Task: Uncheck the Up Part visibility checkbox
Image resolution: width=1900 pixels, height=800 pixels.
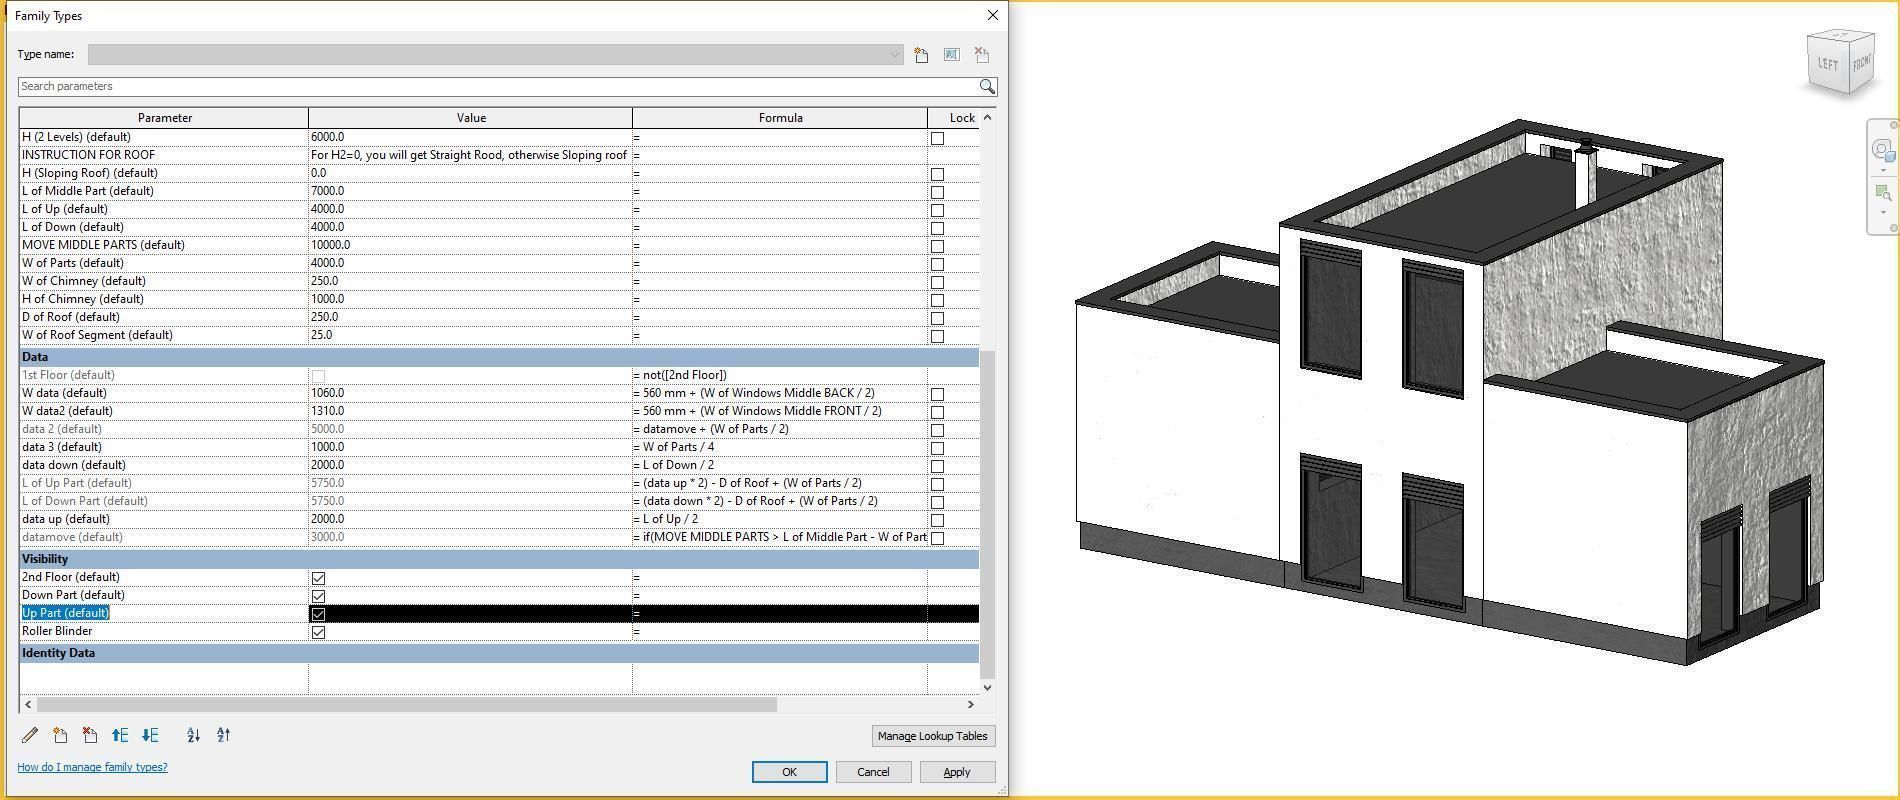Action: tap(318, 614)
